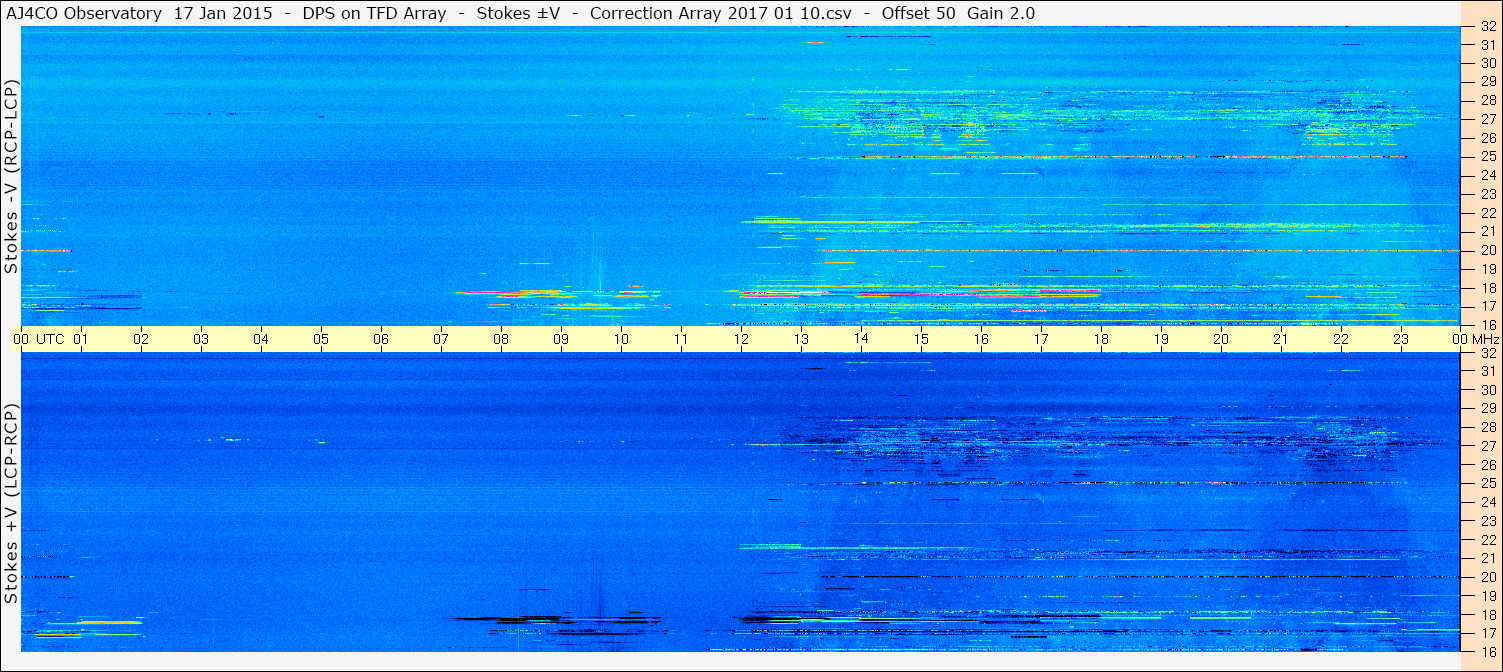Pick the 07 hour marker on the time axis
The height and width of the screenshot is (672, 1503).
(x=441, y=340)
